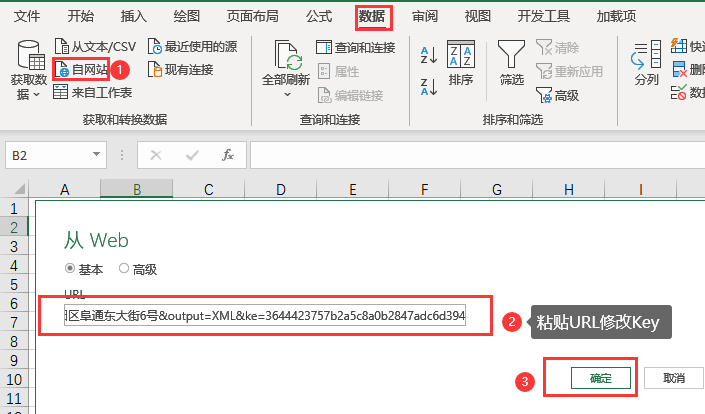The image size is (705, 414).
Task: Click 从文本/CSV import icon
Action: [x=61, y=46]
